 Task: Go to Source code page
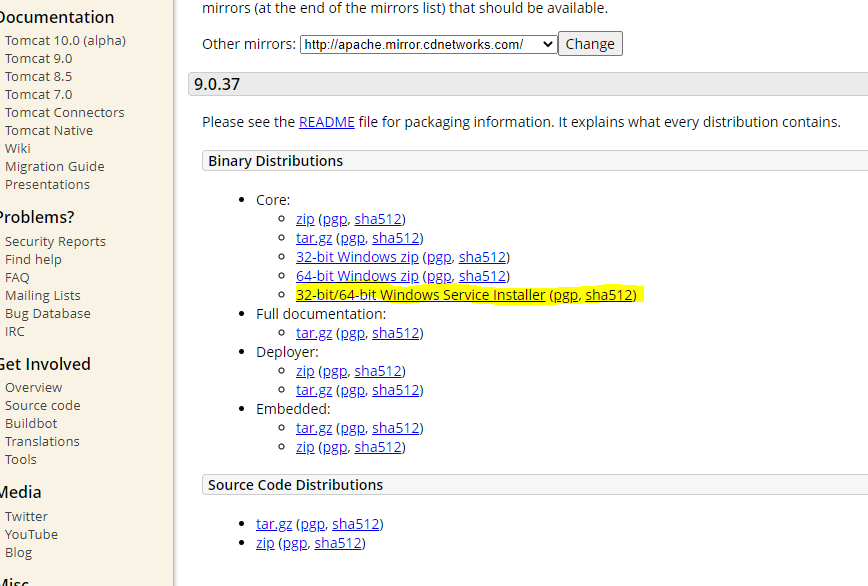[x=43, y=405]
